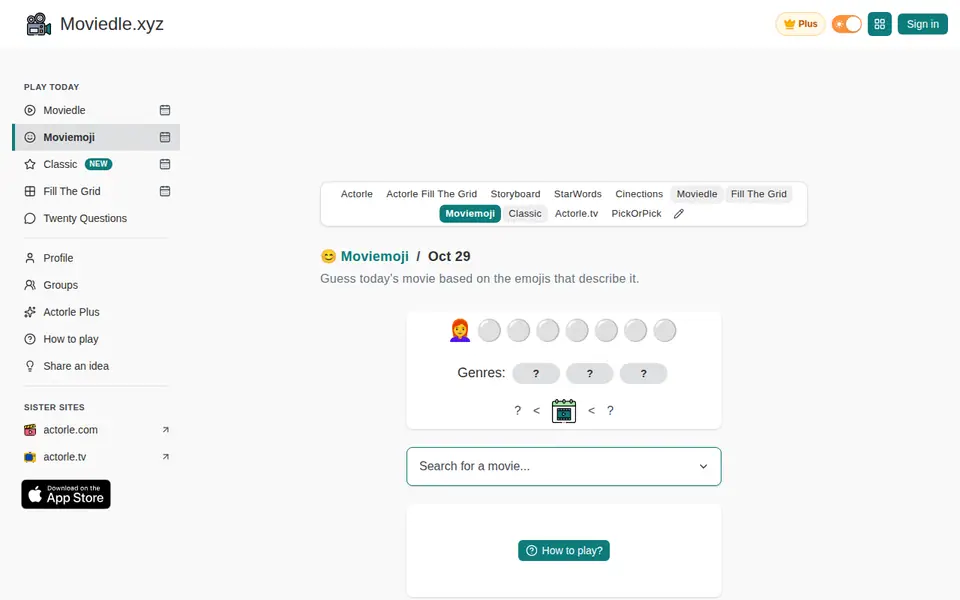The height and width of the screenshot is (600, 960).
Task: Focus the Search for a movie field
Action: [x=564, y=467]
